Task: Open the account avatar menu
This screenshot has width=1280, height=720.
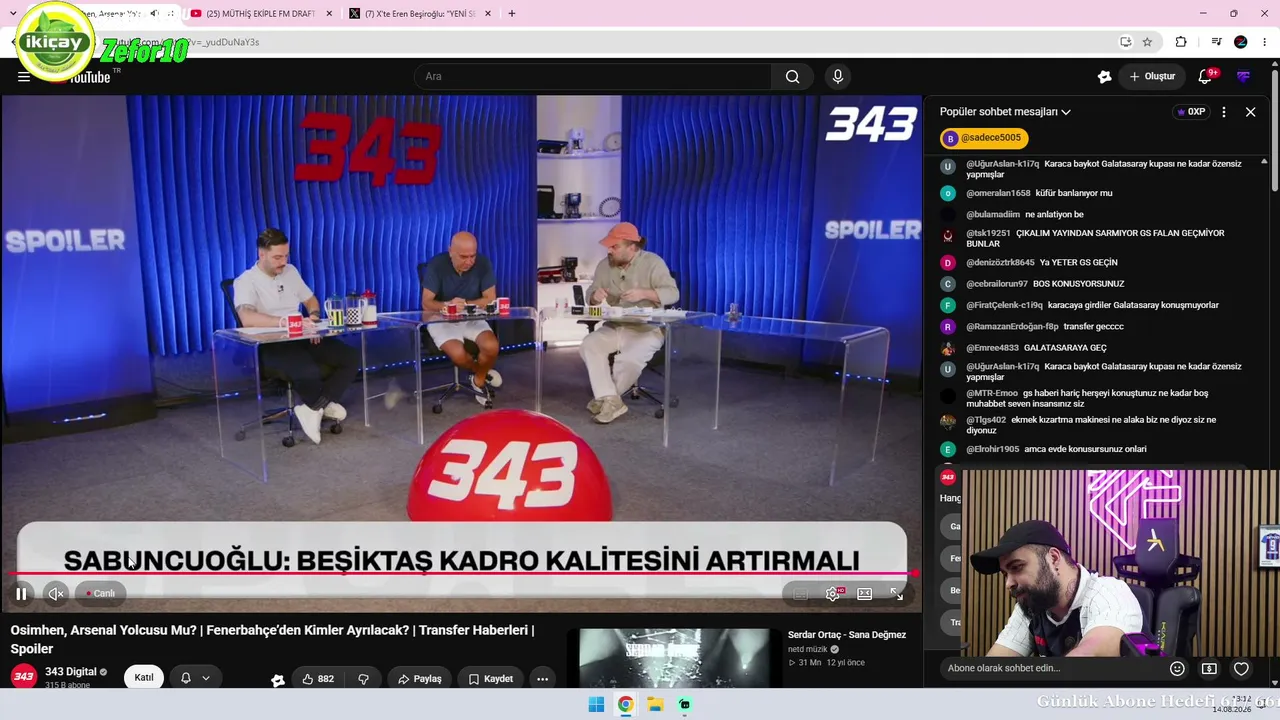Action: (1244, 77)
